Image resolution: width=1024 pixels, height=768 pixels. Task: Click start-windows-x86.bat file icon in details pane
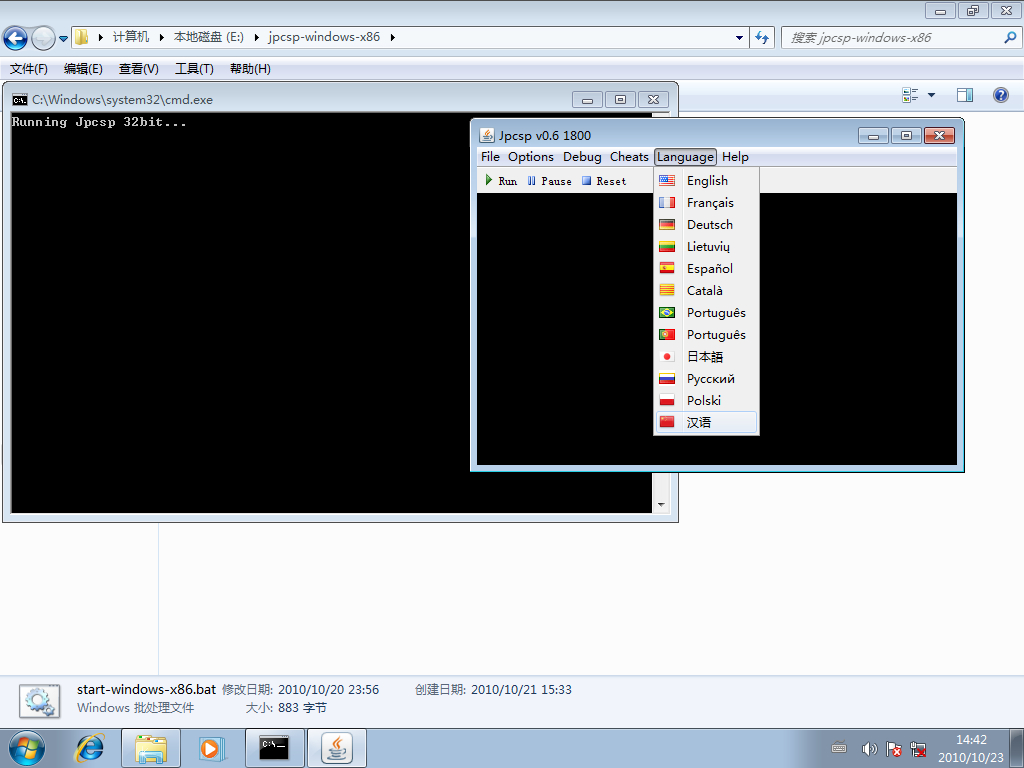(39, 701)
